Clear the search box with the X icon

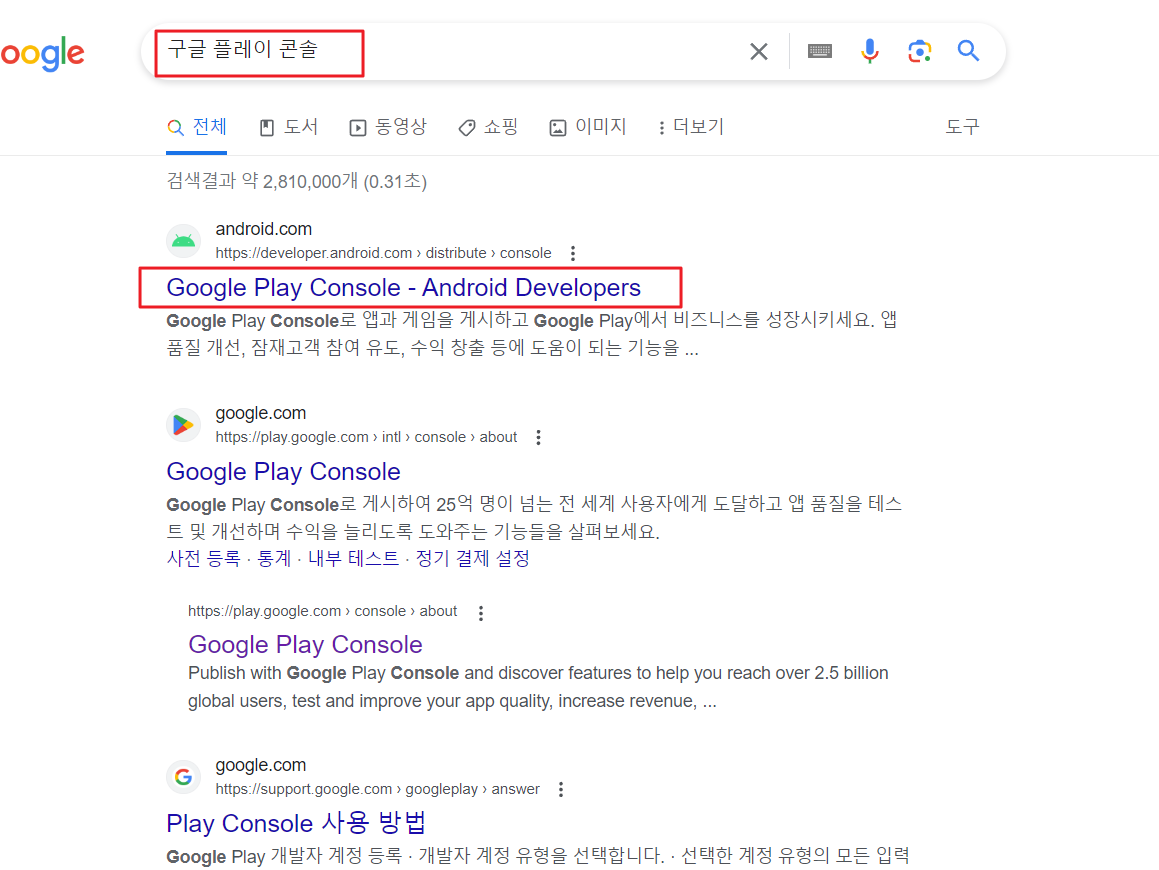tap(758, 52)
